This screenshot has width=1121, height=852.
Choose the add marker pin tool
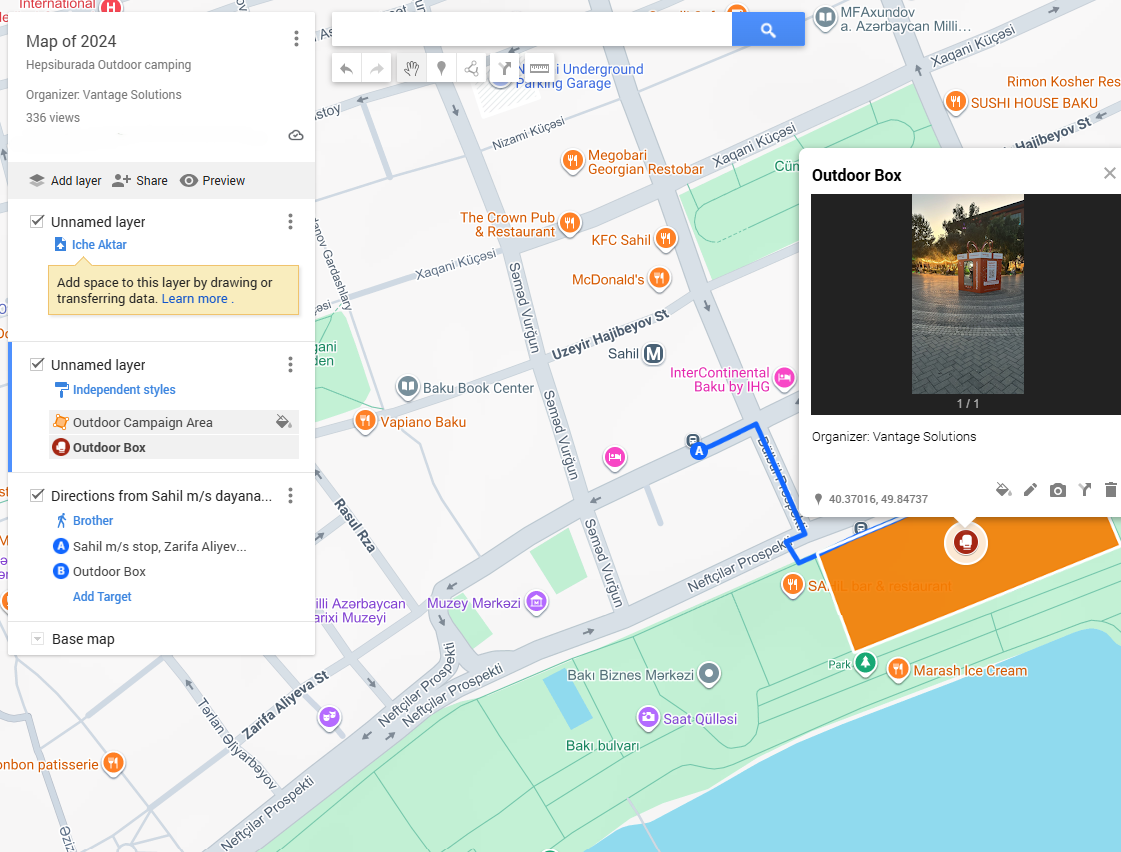point(440,69)
